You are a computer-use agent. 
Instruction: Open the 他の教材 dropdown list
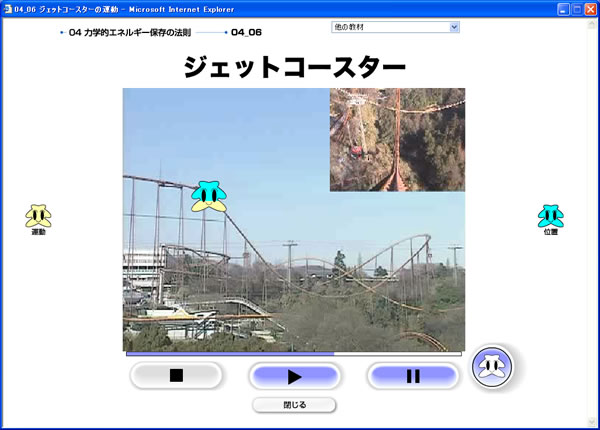(x=396, y=27)
